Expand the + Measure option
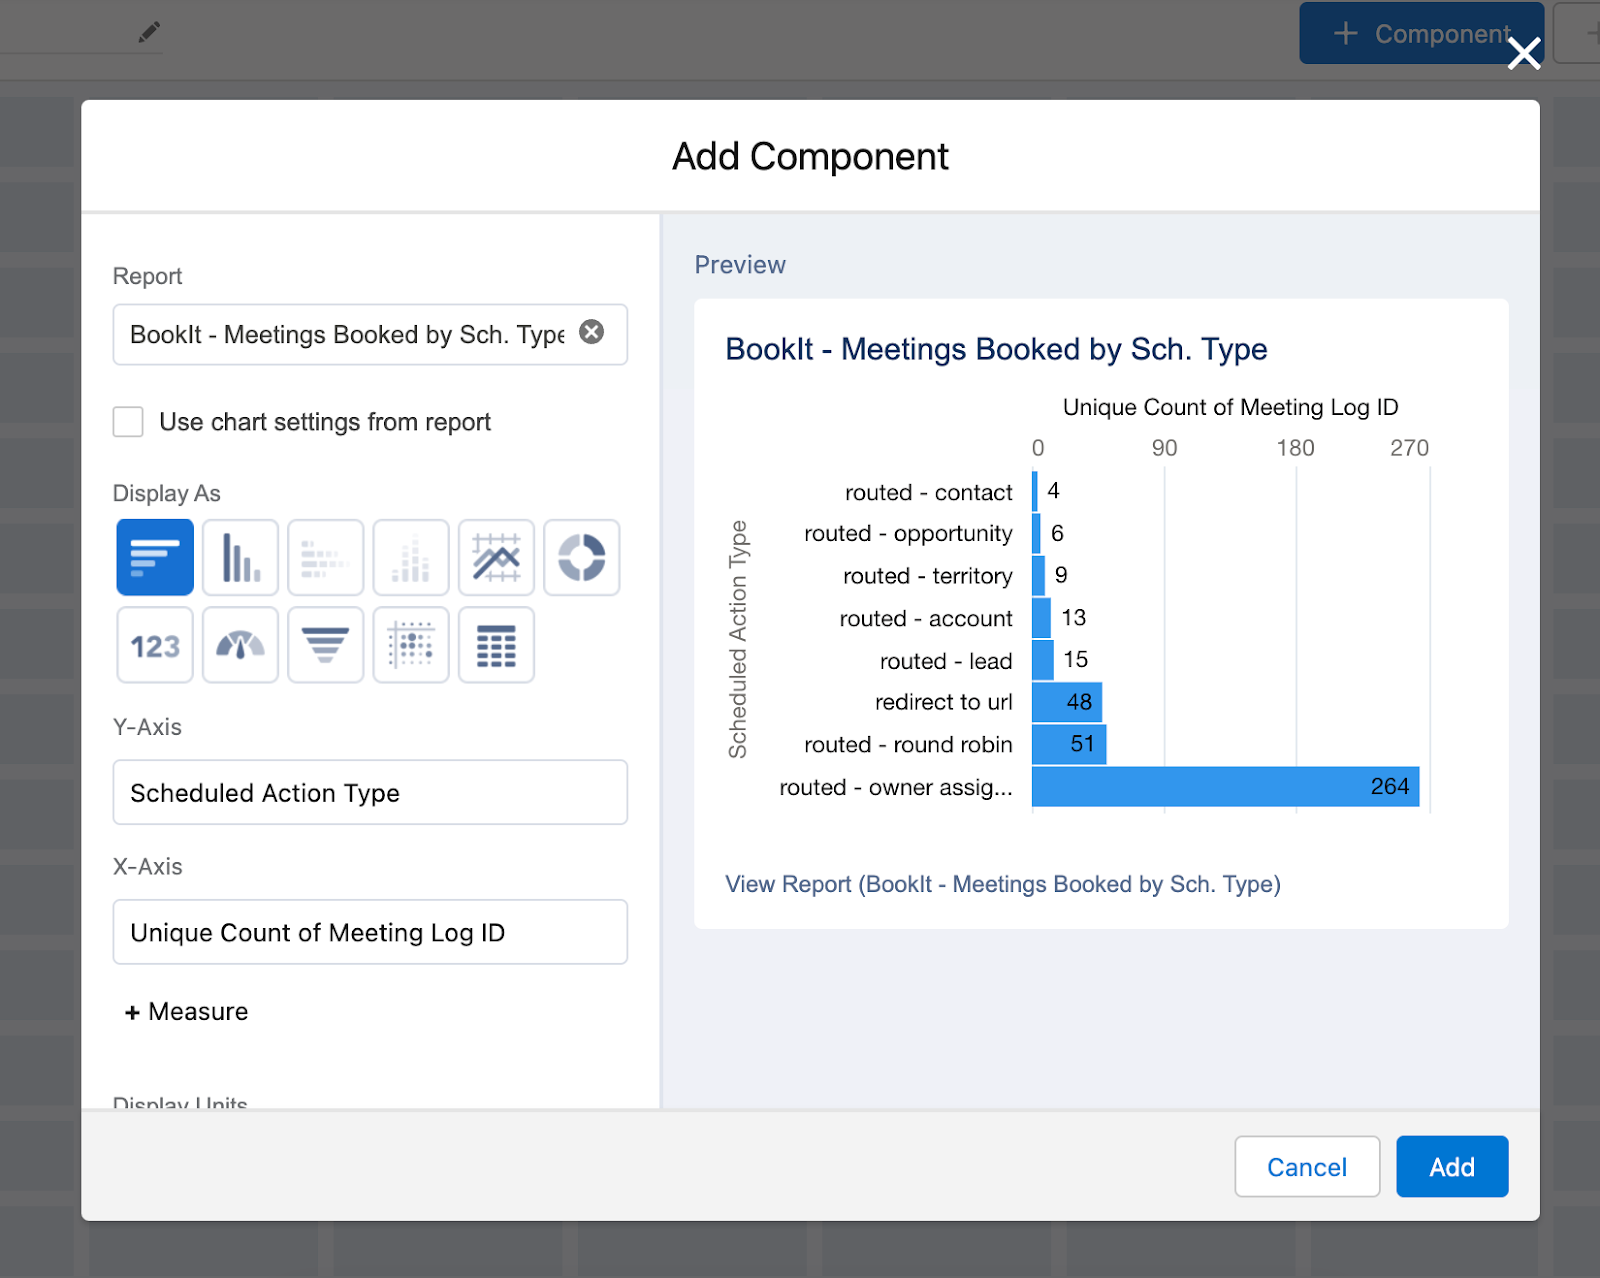 pos(187,1012)
